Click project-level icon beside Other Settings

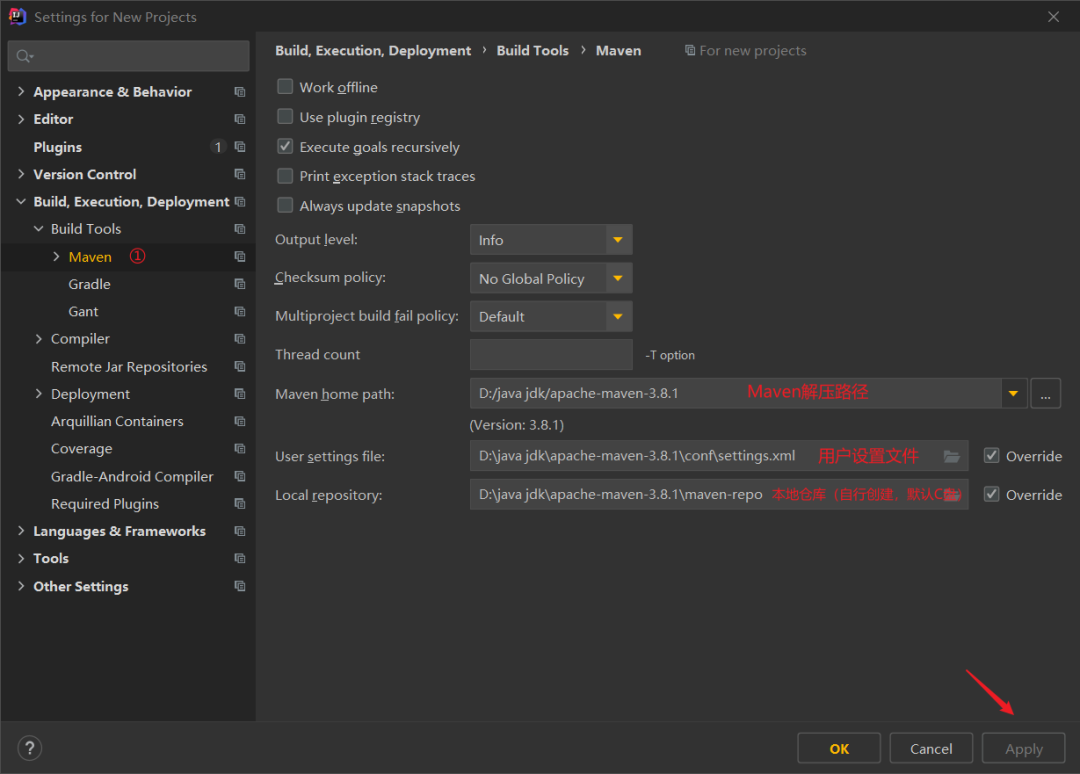point(240,586)
